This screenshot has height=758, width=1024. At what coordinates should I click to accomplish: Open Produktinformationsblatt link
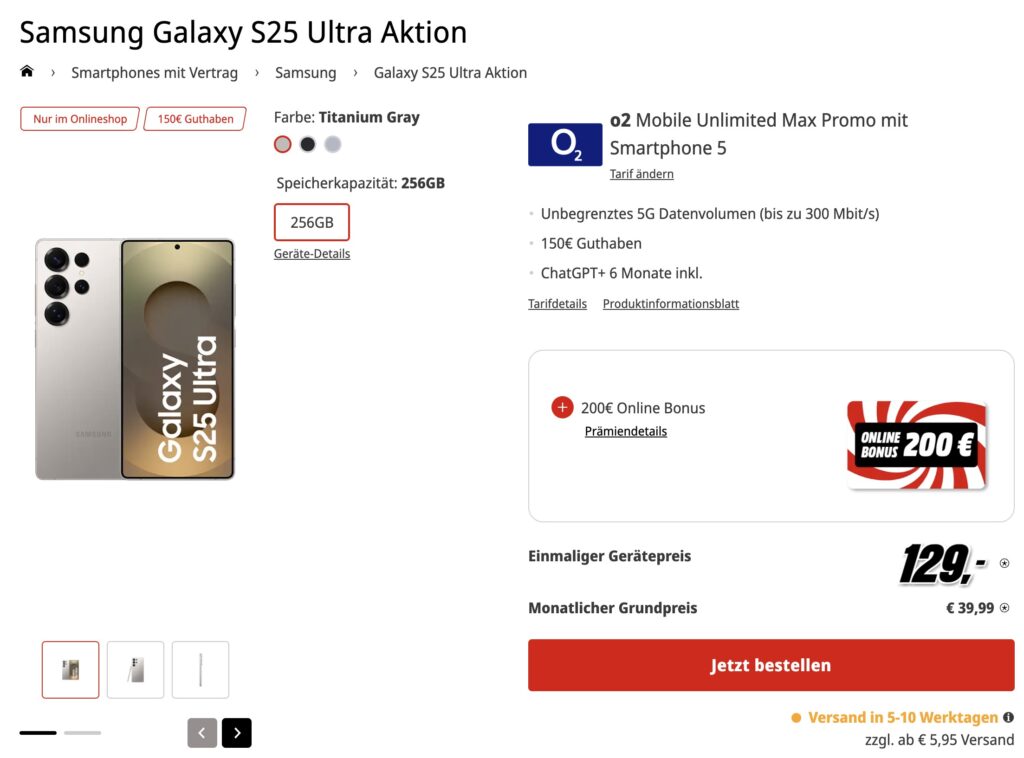click(x=671, y=304)
